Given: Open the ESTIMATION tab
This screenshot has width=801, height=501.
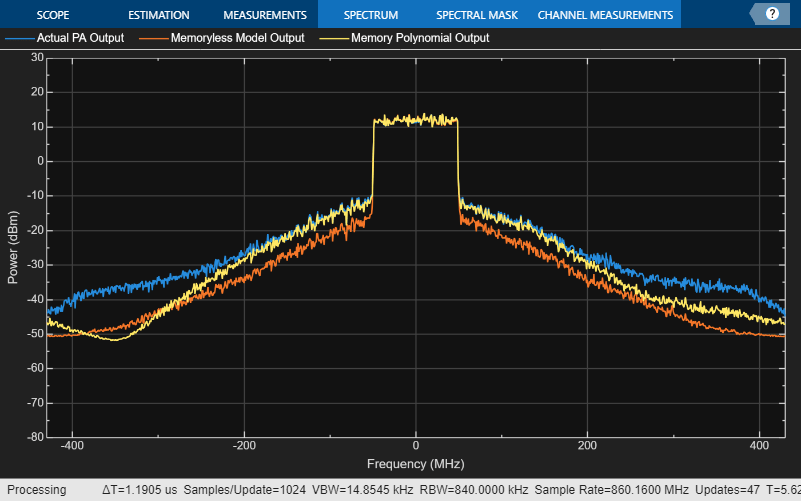Looking at the screenshot, I should [158, 15].
